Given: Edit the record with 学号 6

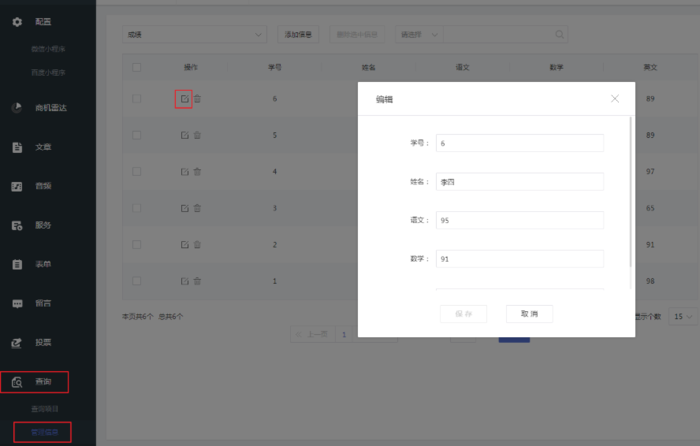Looking at the screenshot, I should [184, 99].
